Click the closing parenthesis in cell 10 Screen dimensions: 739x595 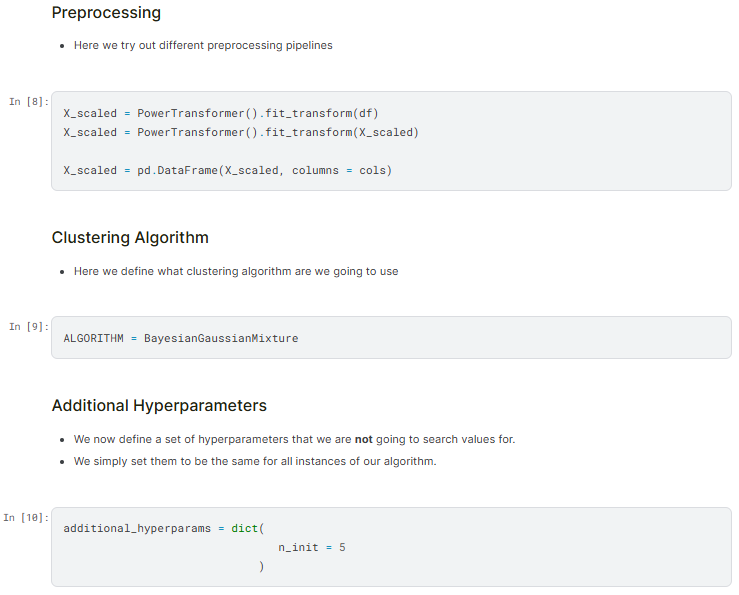tap(261, 566)
